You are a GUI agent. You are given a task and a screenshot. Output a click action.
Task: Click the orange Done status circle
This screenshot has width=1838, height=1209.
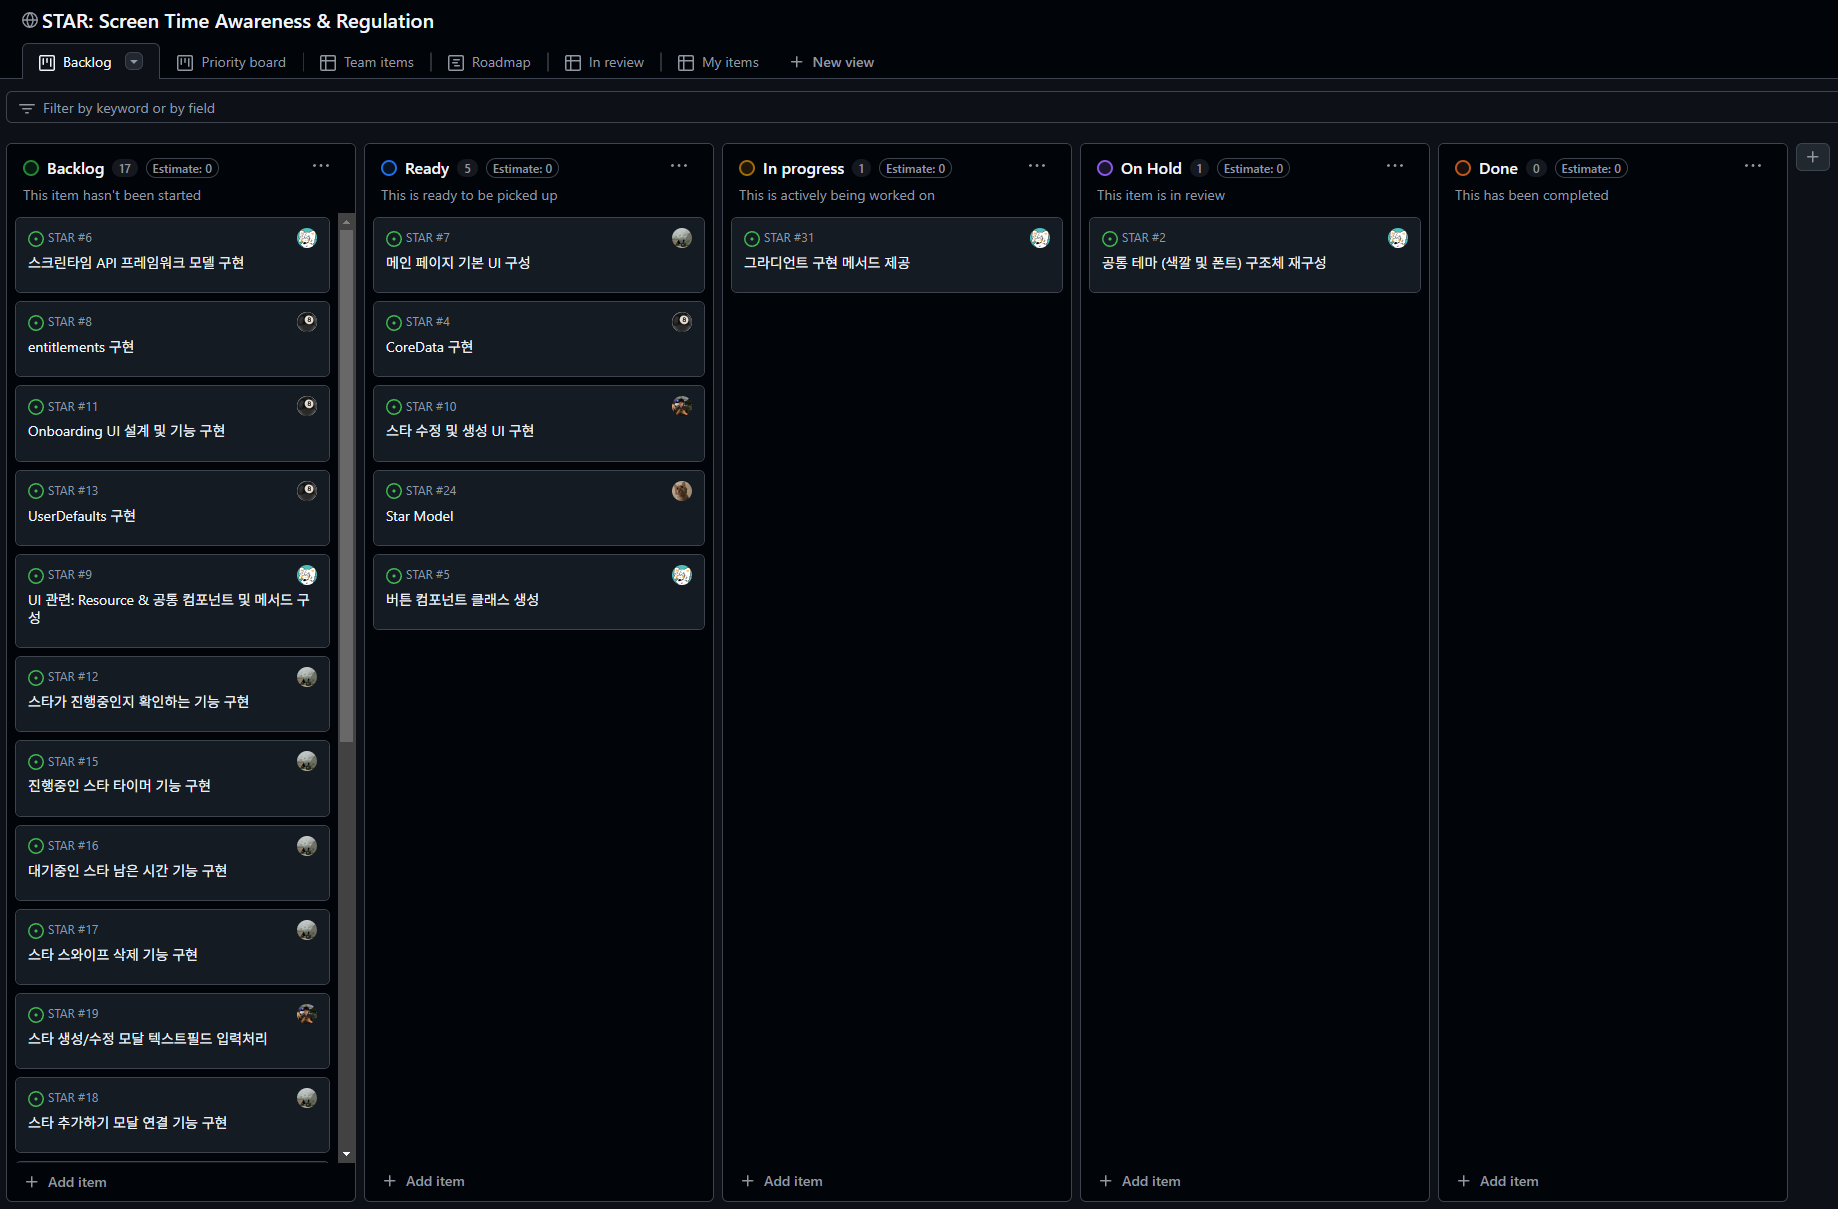pos(1463,168)
